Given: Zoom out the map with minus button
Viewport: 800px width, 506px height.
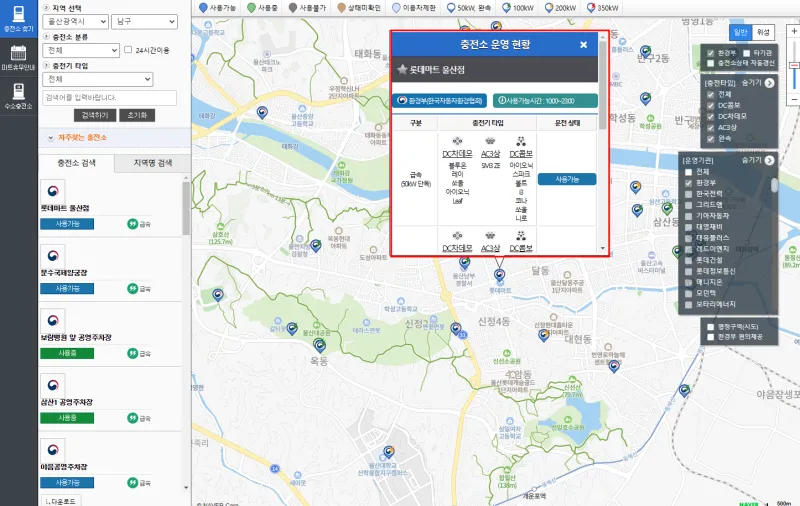Looking at the screenshot, I should pos(794,99).
